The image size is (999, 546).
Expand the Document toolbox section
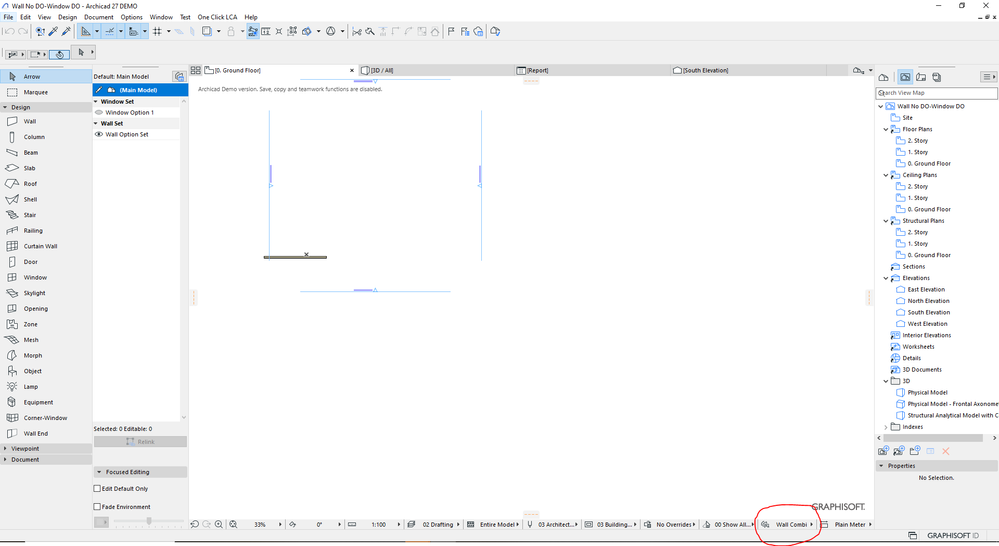pos(5,459)
